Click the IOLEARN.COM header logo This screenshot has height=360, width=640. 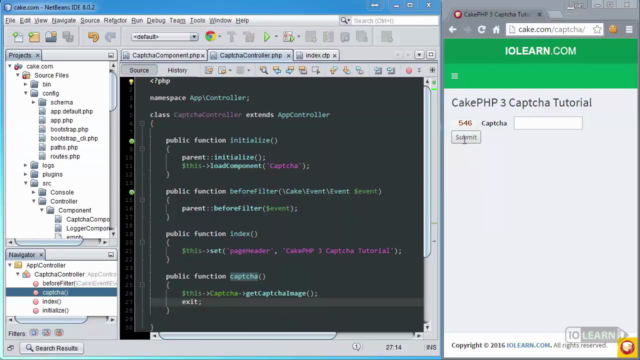540,51
